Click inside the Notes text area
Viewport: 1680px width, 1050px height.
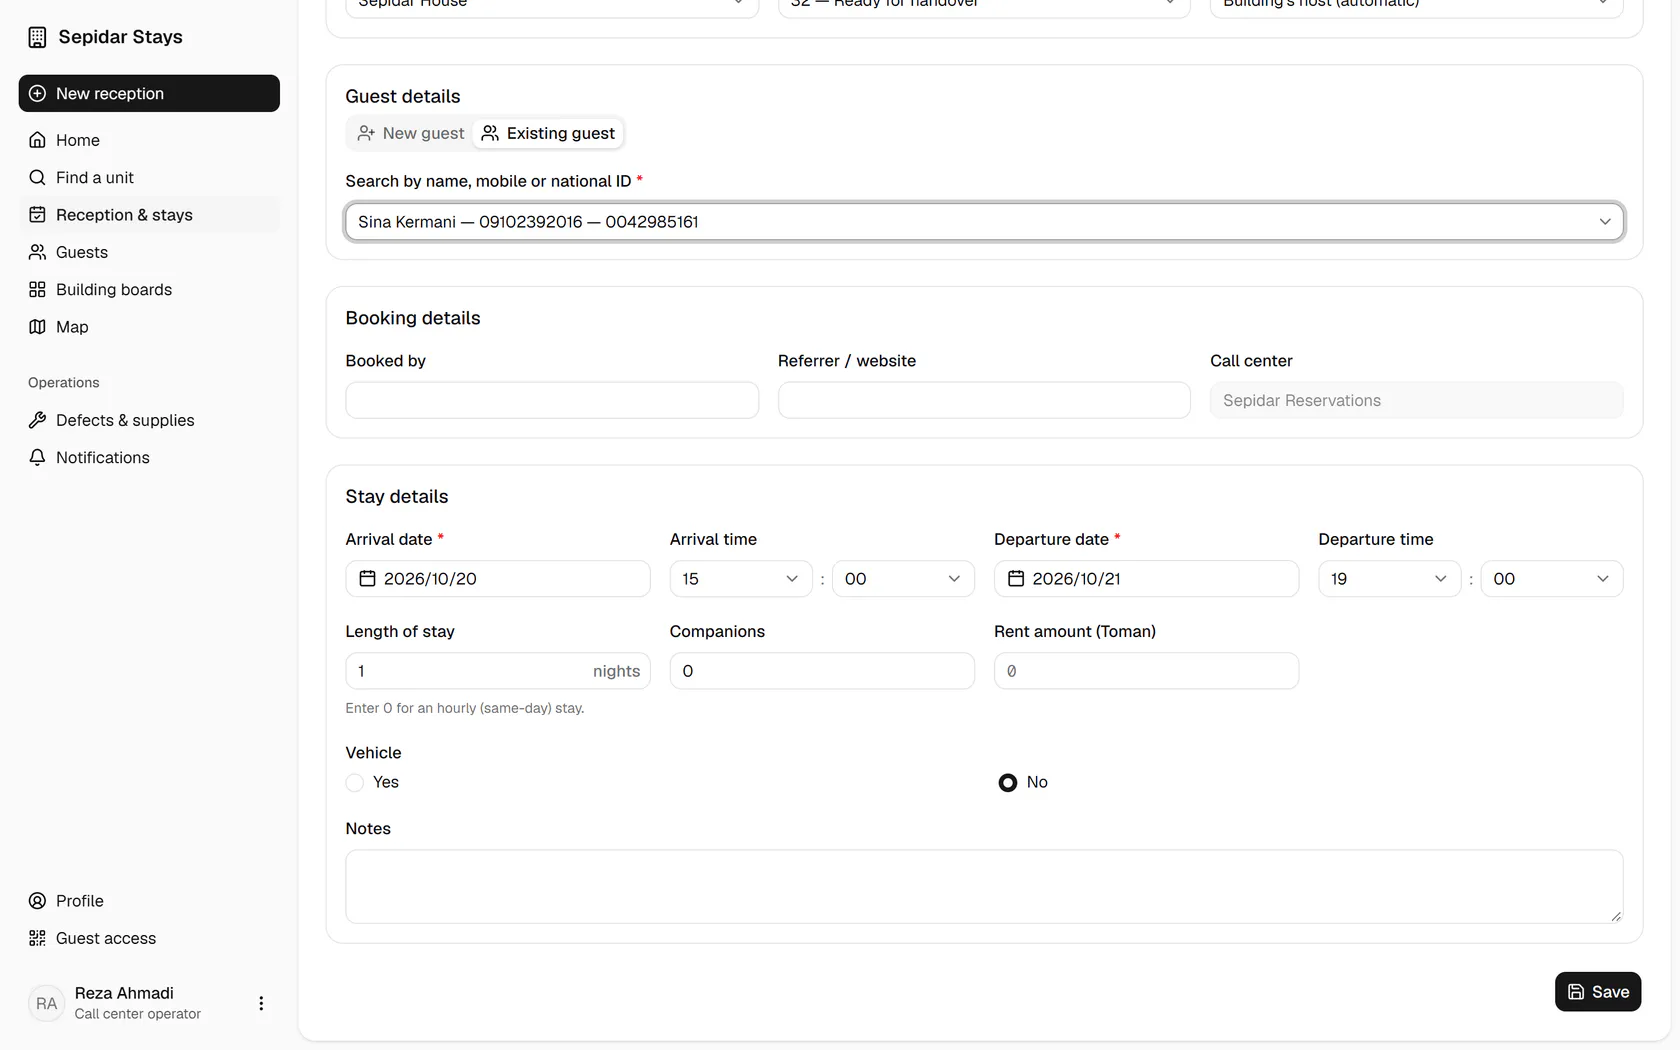click(x=984, y=886)
